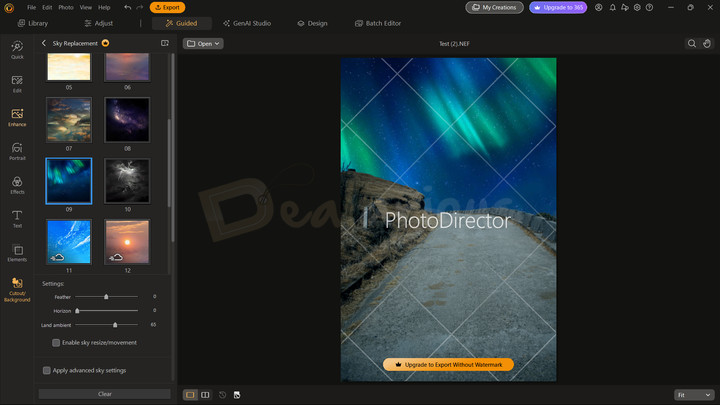Open the help question mark icon
720x405 pixels.
point(649,7)
